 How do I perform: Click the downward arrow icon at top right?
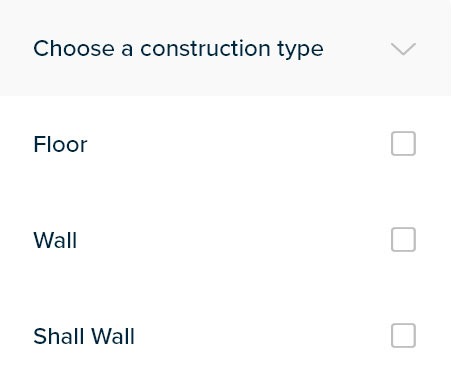coord(403,49)
